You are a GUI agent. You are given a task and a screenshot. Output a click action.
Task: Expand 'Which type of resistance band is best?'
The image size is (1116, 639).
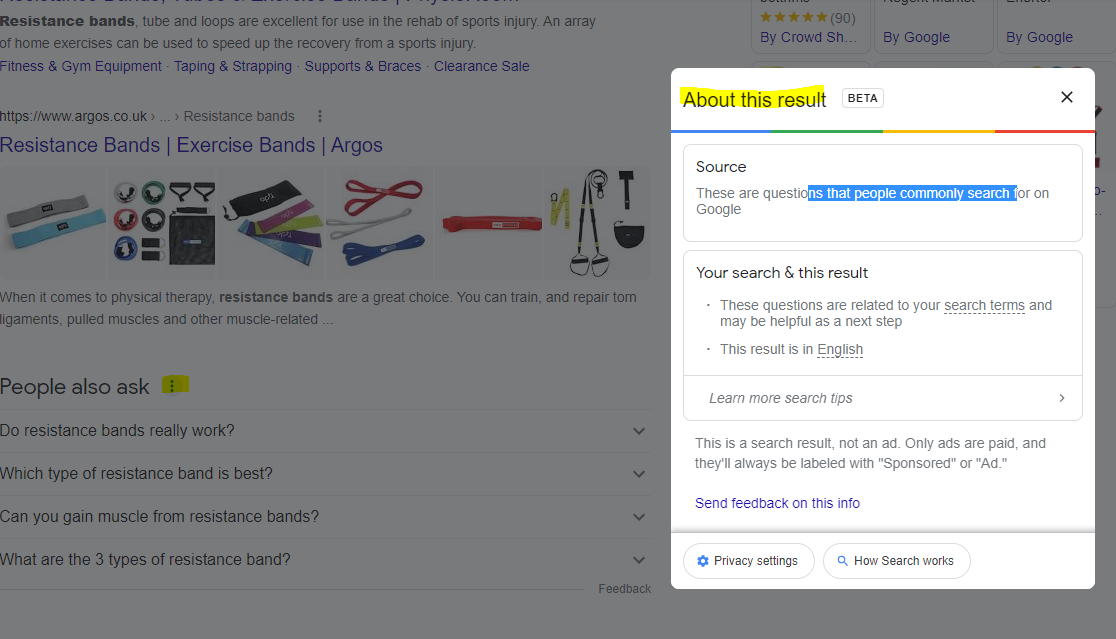[x=639, y=474]
